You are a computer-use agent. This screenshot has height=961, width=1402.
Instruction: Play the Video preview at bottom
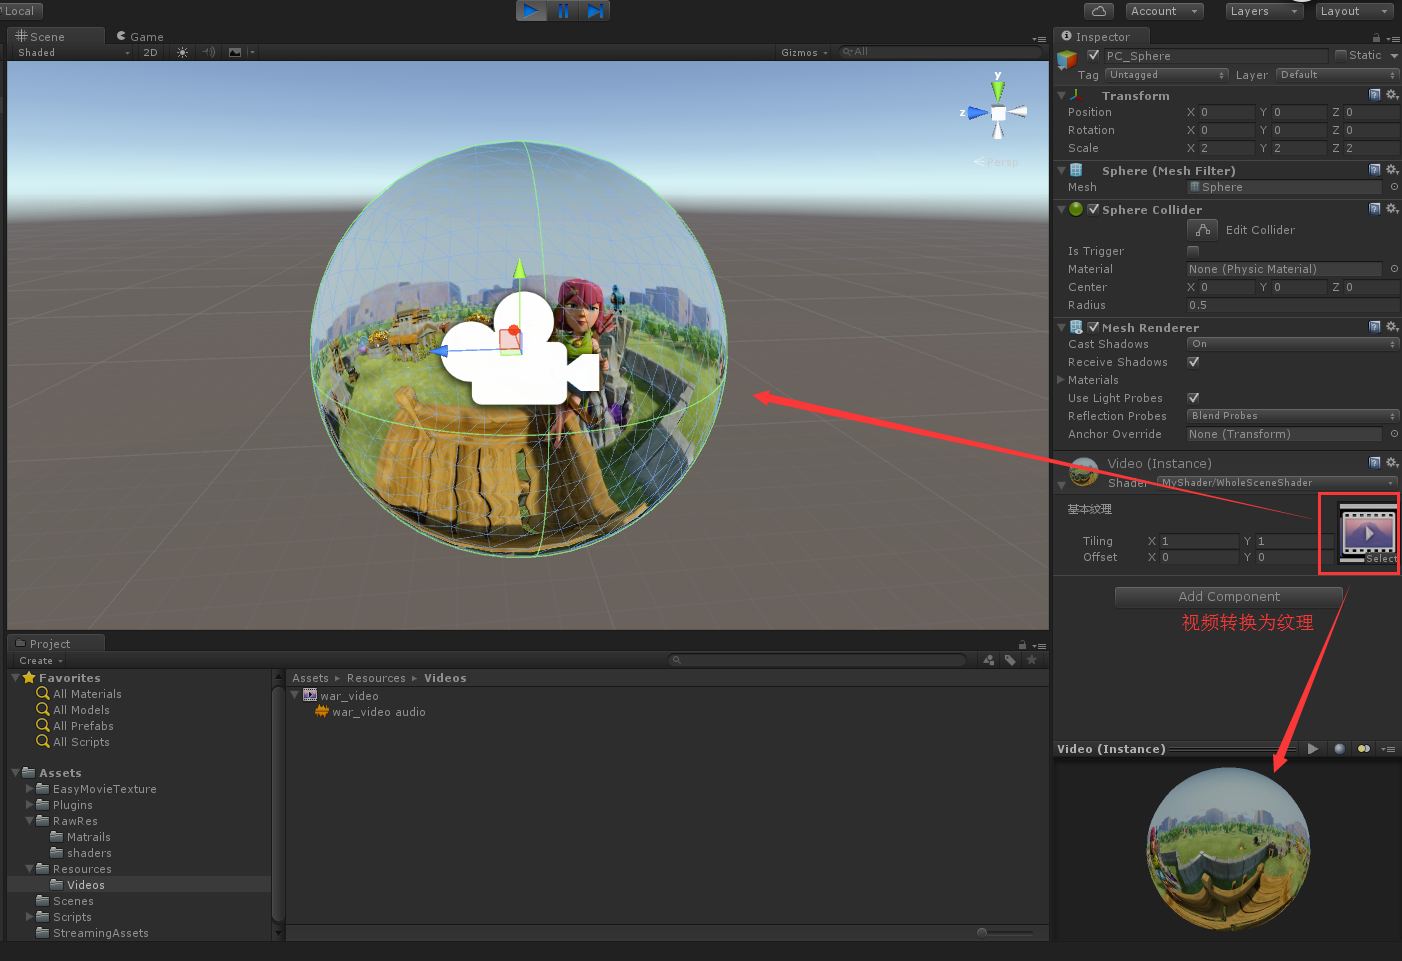[x=1313, y=748]
